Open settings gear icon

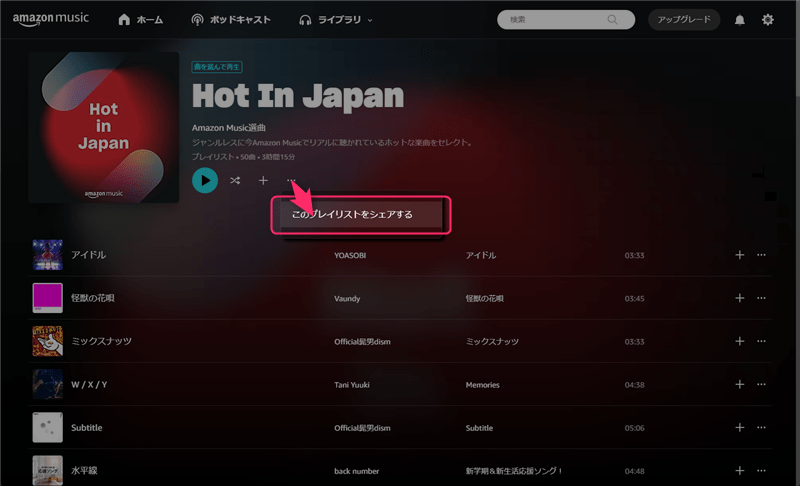point(767,20)
